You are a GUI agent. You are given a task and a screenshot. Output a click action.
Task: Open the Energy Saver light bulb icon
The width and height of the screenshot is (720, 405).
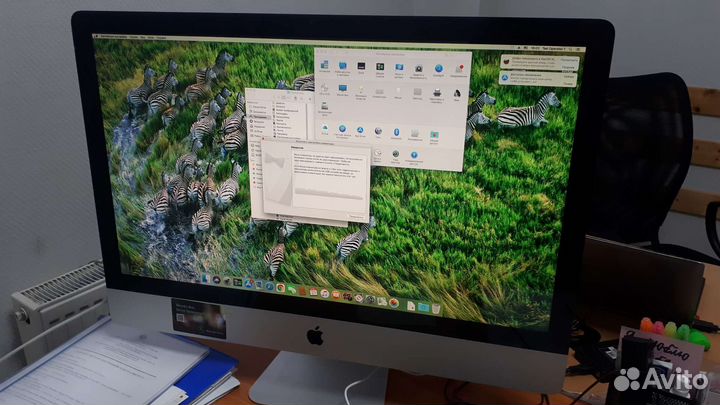(361, 89)
